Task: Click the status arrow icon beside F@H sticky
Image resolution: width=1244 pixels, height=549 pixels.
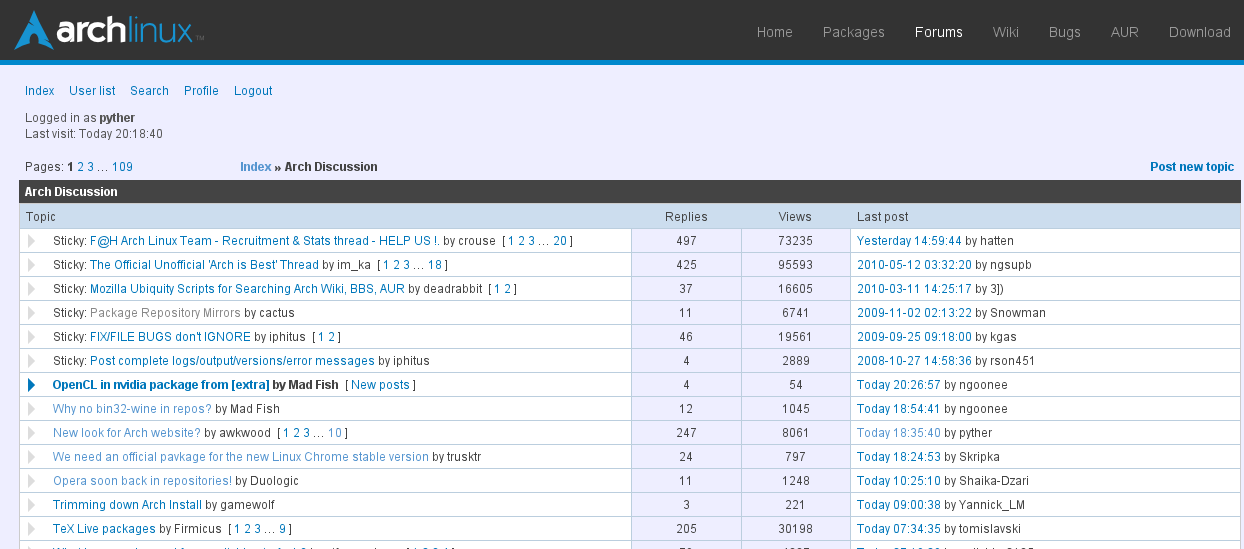Action: click(31, 241)
